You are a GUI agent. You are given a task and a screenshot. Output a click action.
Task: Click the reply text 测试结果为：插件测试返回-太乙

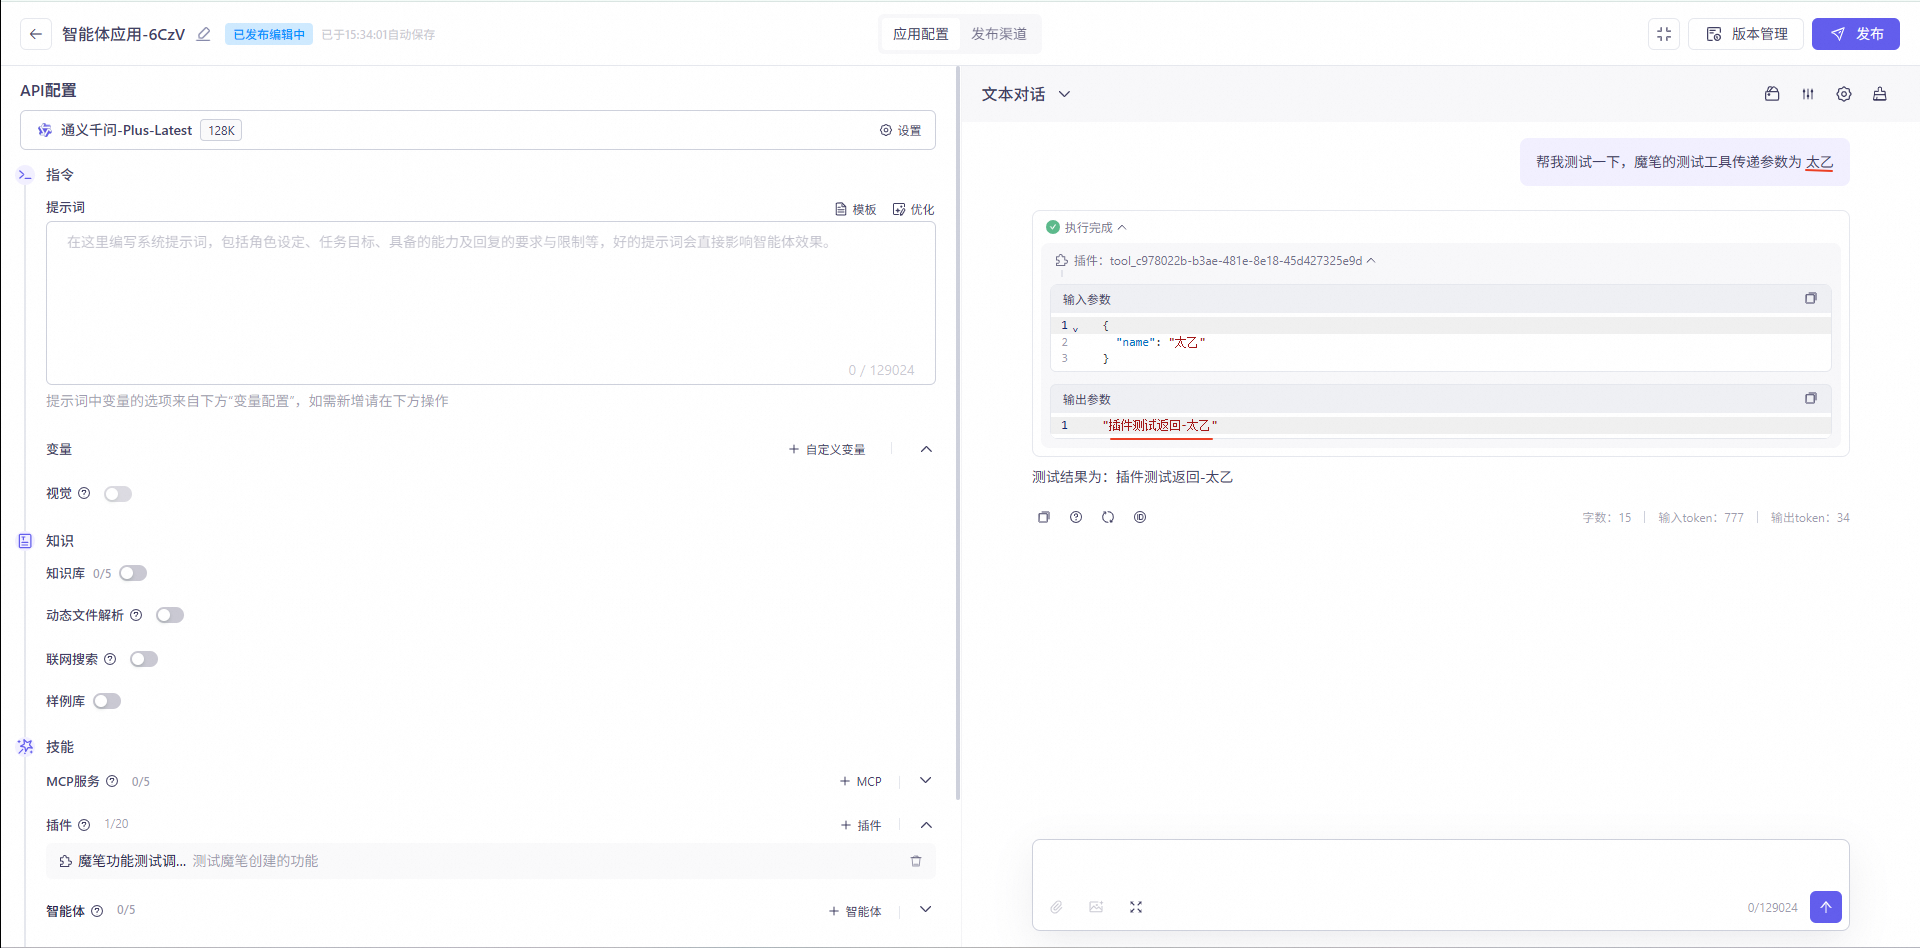1132,477
